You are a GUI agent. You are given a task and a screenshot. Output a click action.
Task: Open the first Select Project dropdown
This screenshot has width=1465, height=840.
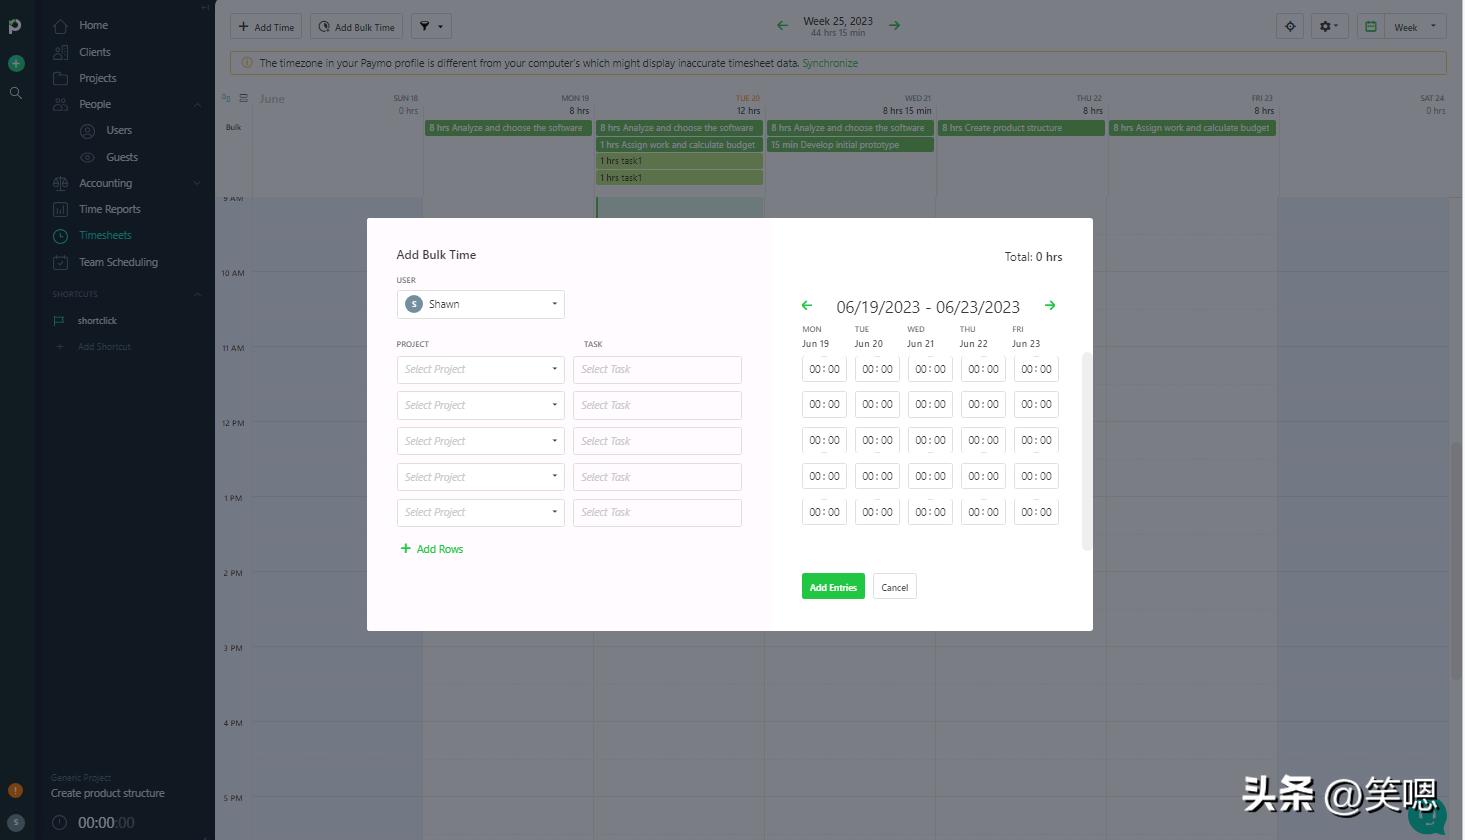pos(480,369)
